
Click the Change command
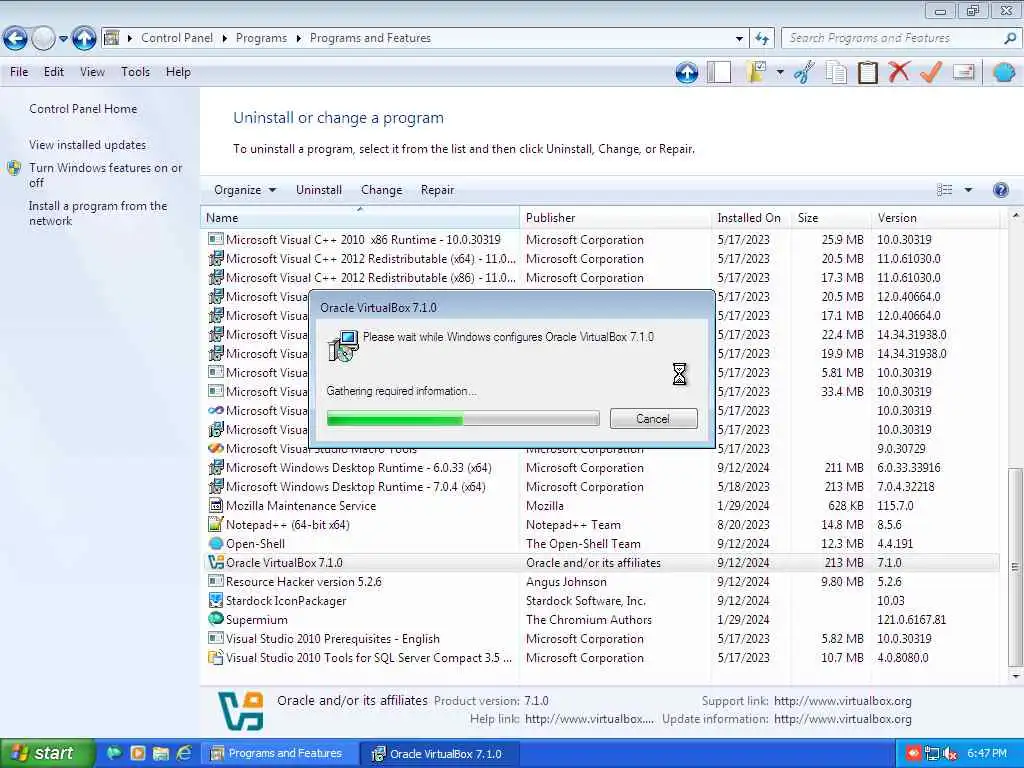coord(381,190)
